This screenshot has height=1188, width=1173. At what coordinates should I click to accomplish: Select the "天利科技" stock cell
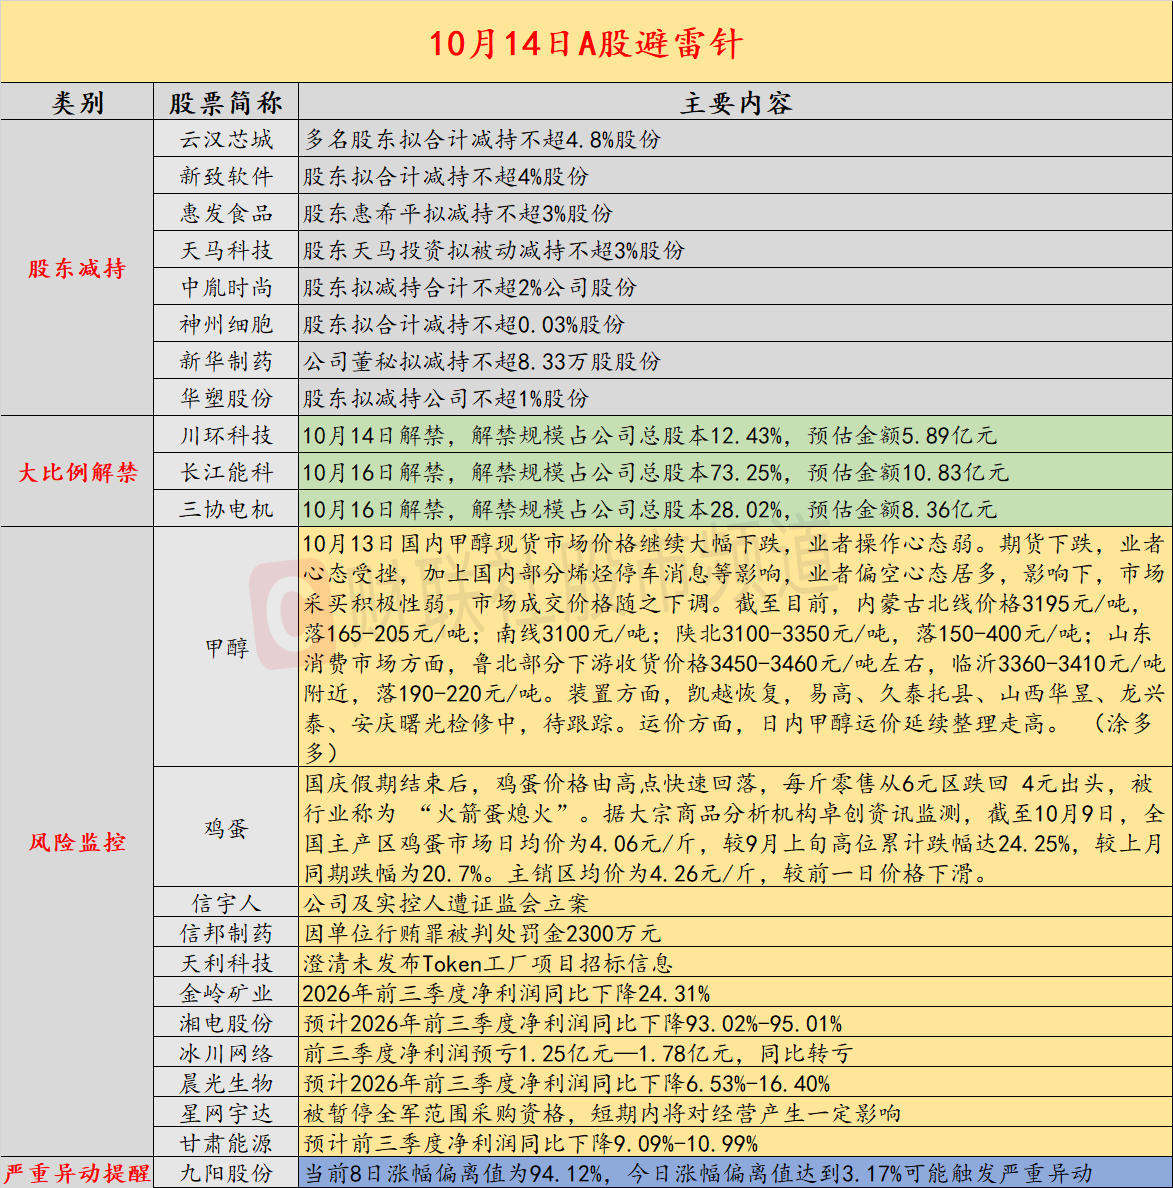click(x=226, y=963)
